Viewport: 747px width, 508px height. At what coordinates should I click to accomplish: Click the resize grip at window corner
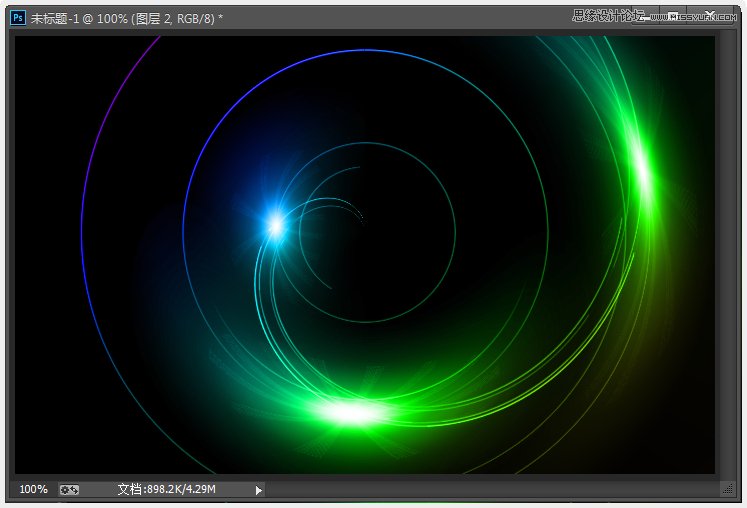point(726,489)
